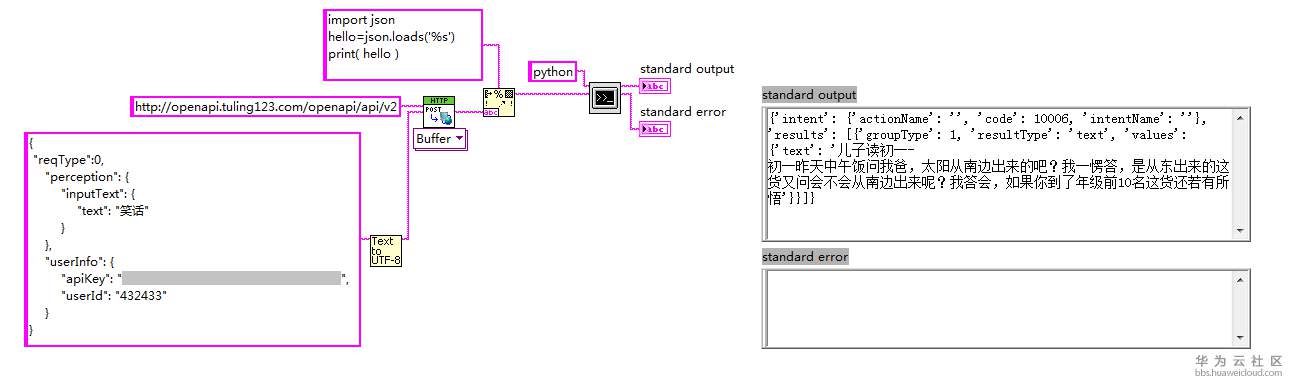Select 'standard output' label beside the terminal

(687, 69)
